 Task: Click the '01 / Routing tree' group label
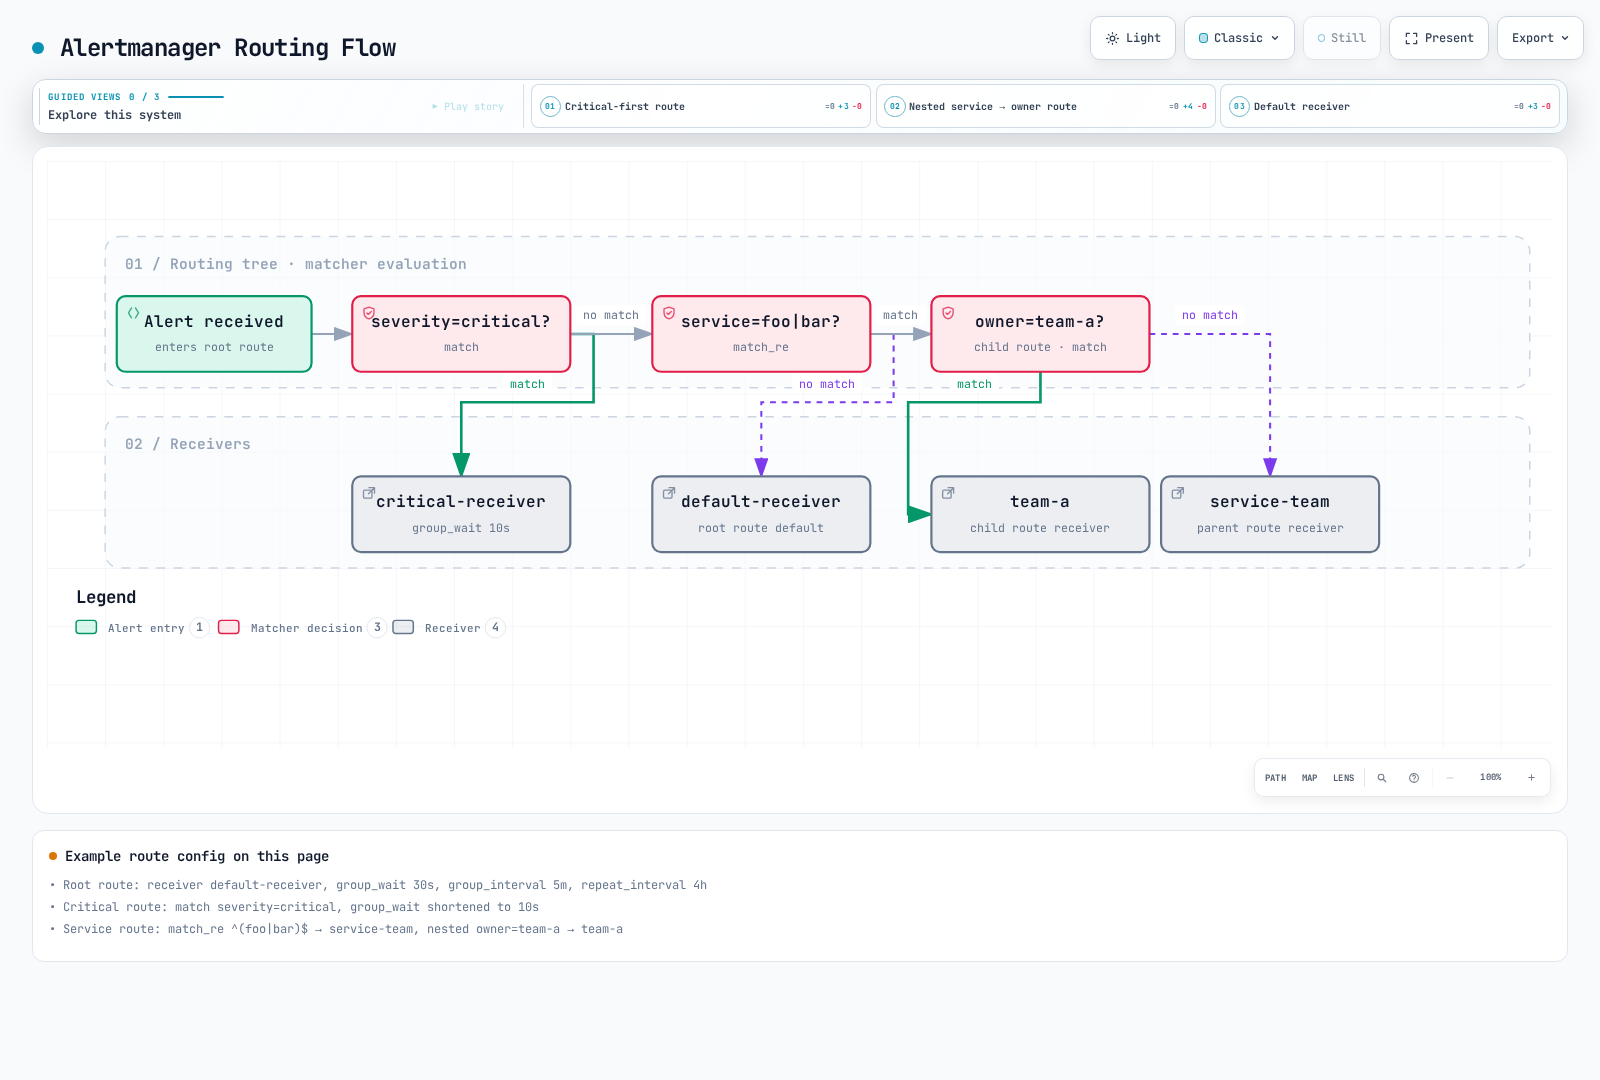point(296,264)
